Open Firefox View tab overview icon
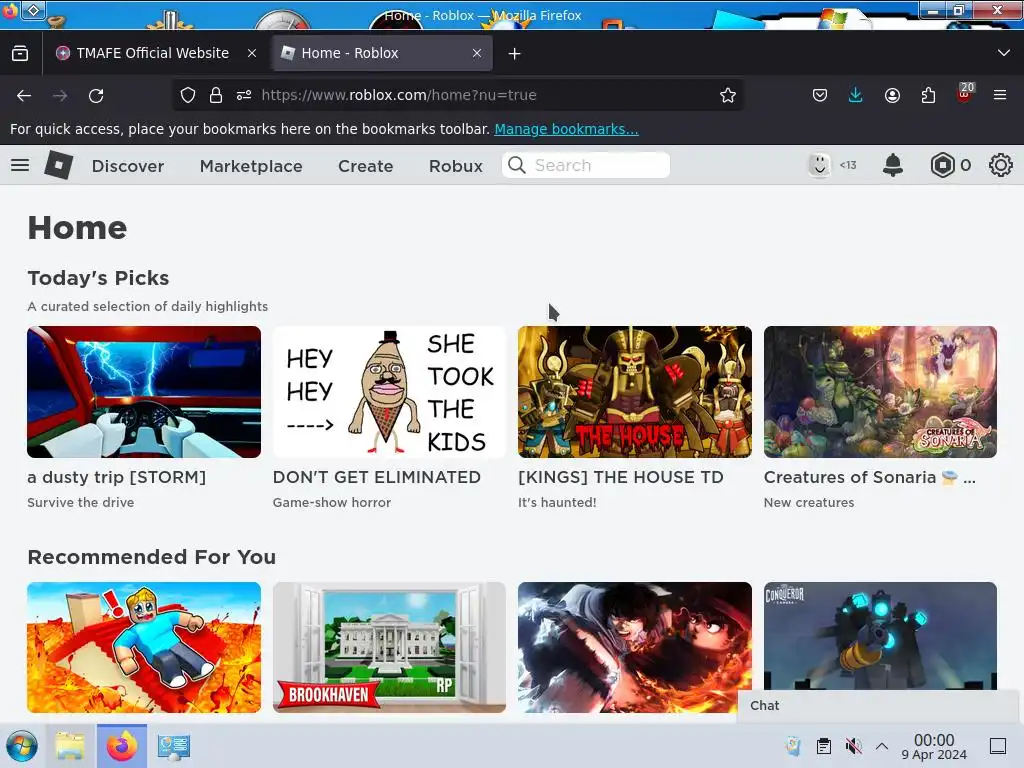The image size is (1024, 768). click(x=20, y=54)
